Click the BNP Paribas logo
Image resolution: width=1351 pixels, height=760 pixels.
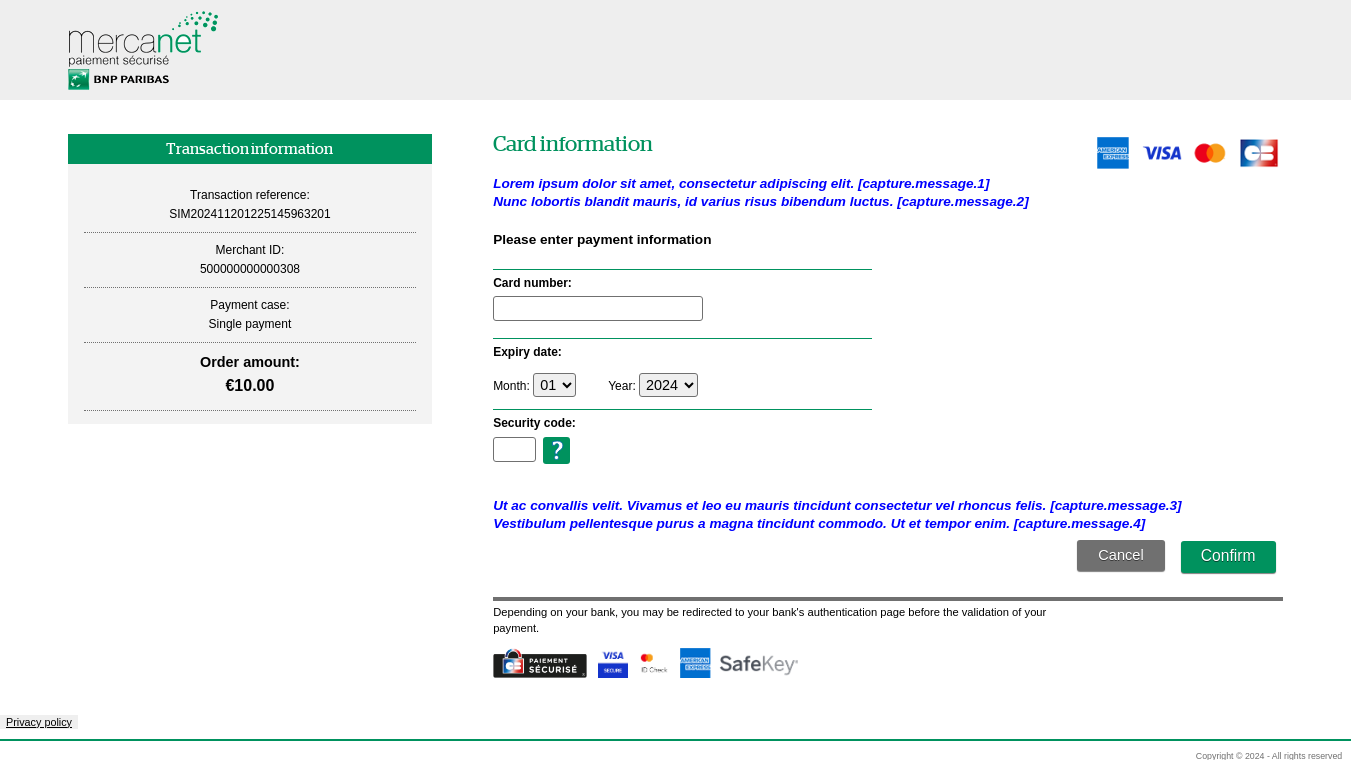pos(117,79)
